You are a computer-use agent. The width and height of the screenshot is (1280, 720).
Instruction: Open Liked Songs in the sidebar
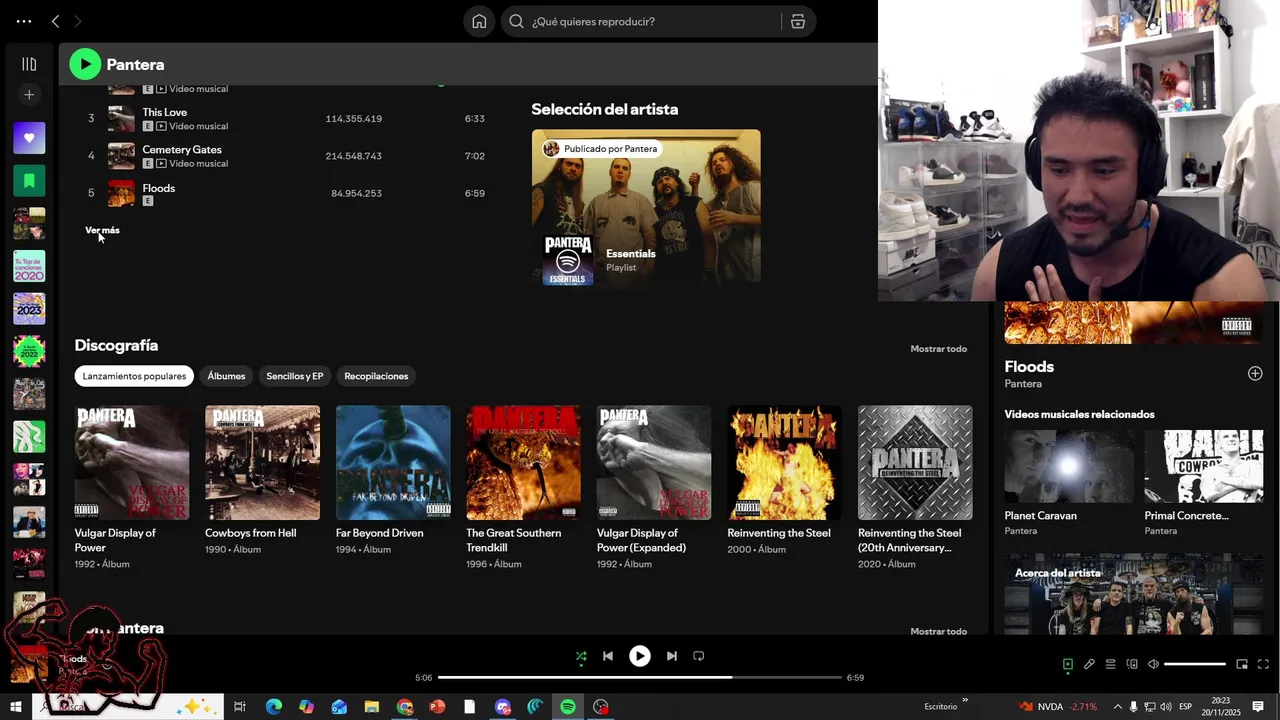[x=29, y=138]
